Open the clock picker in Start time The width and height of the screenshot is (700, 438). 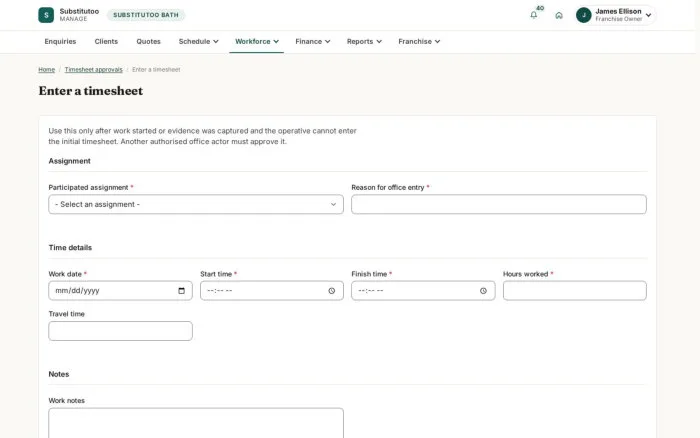[332, 291]
